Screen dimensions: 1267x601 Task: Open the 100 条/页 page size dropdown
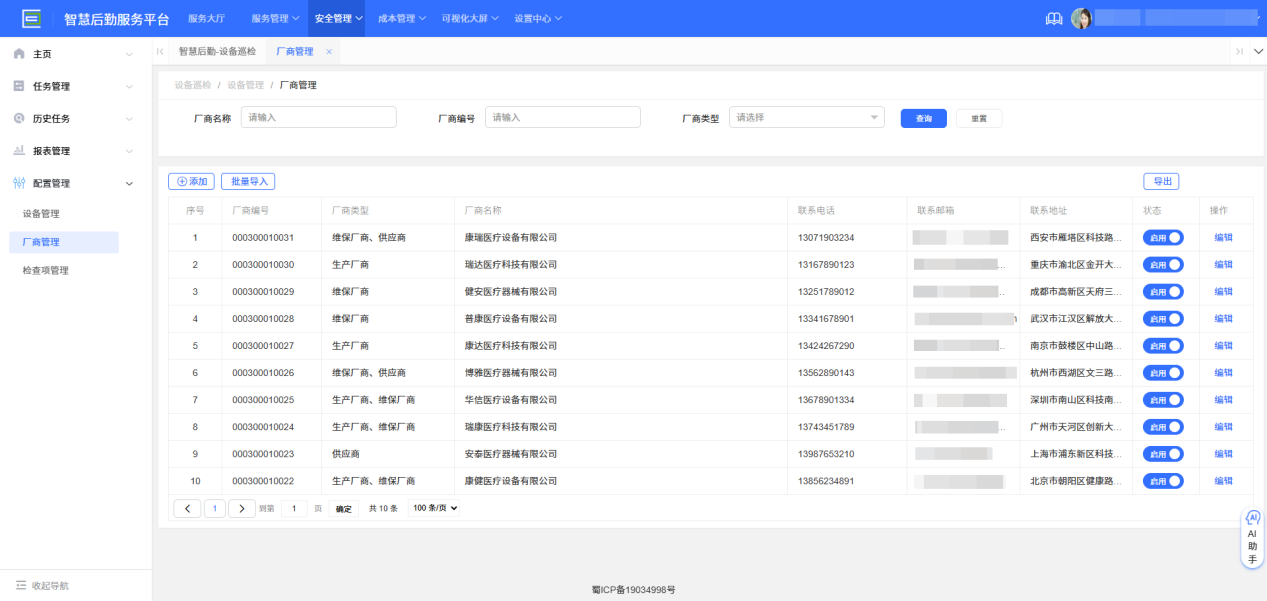point(433,507)
